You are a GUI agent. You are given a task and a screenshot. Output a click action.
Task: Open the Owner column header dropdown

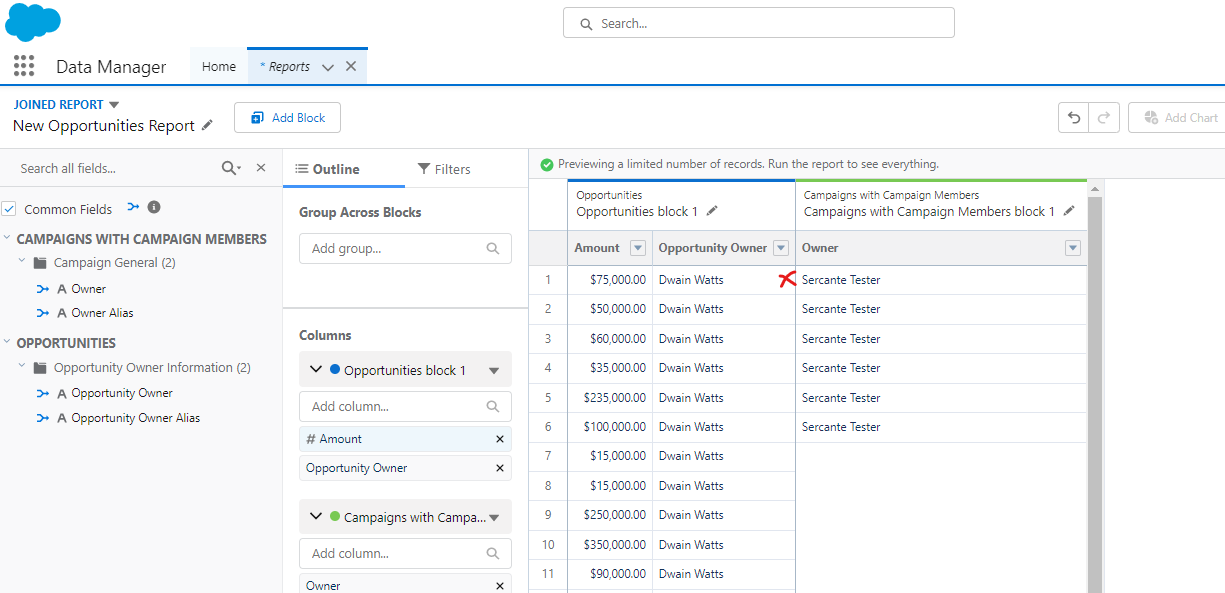(x=1073, y=248)
